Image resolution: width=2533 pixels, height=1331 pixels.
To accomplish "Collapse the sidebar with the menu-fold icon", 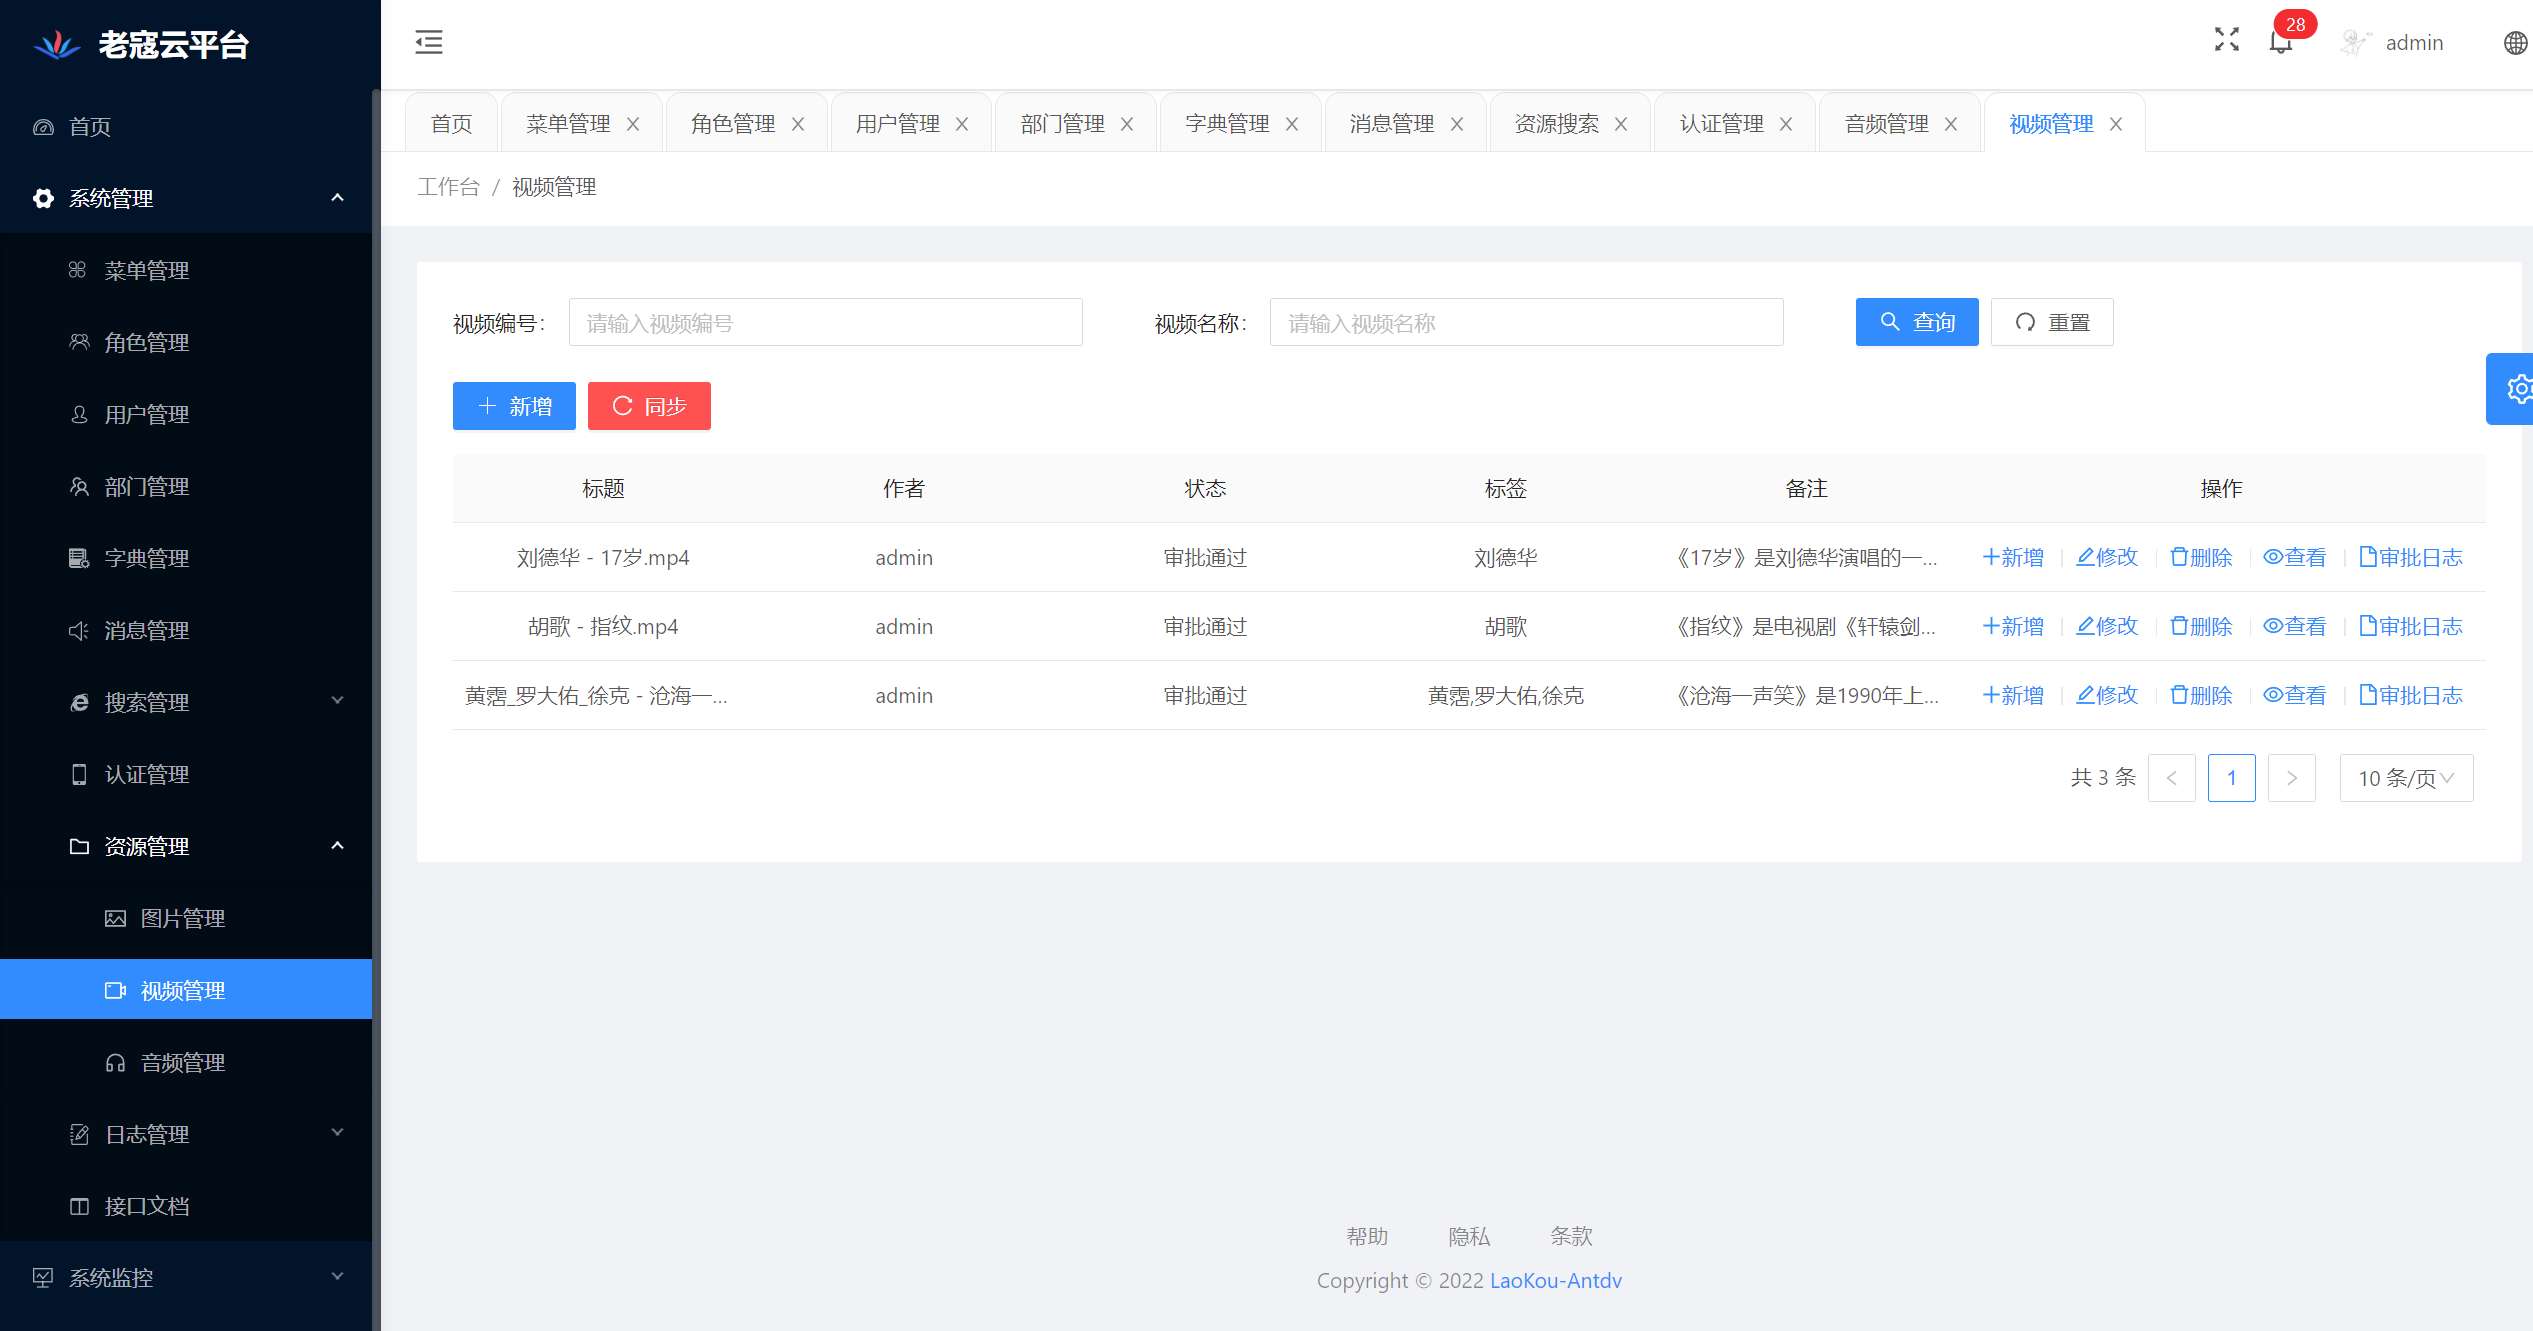I will pyautogui.click(x=429, y=42).
